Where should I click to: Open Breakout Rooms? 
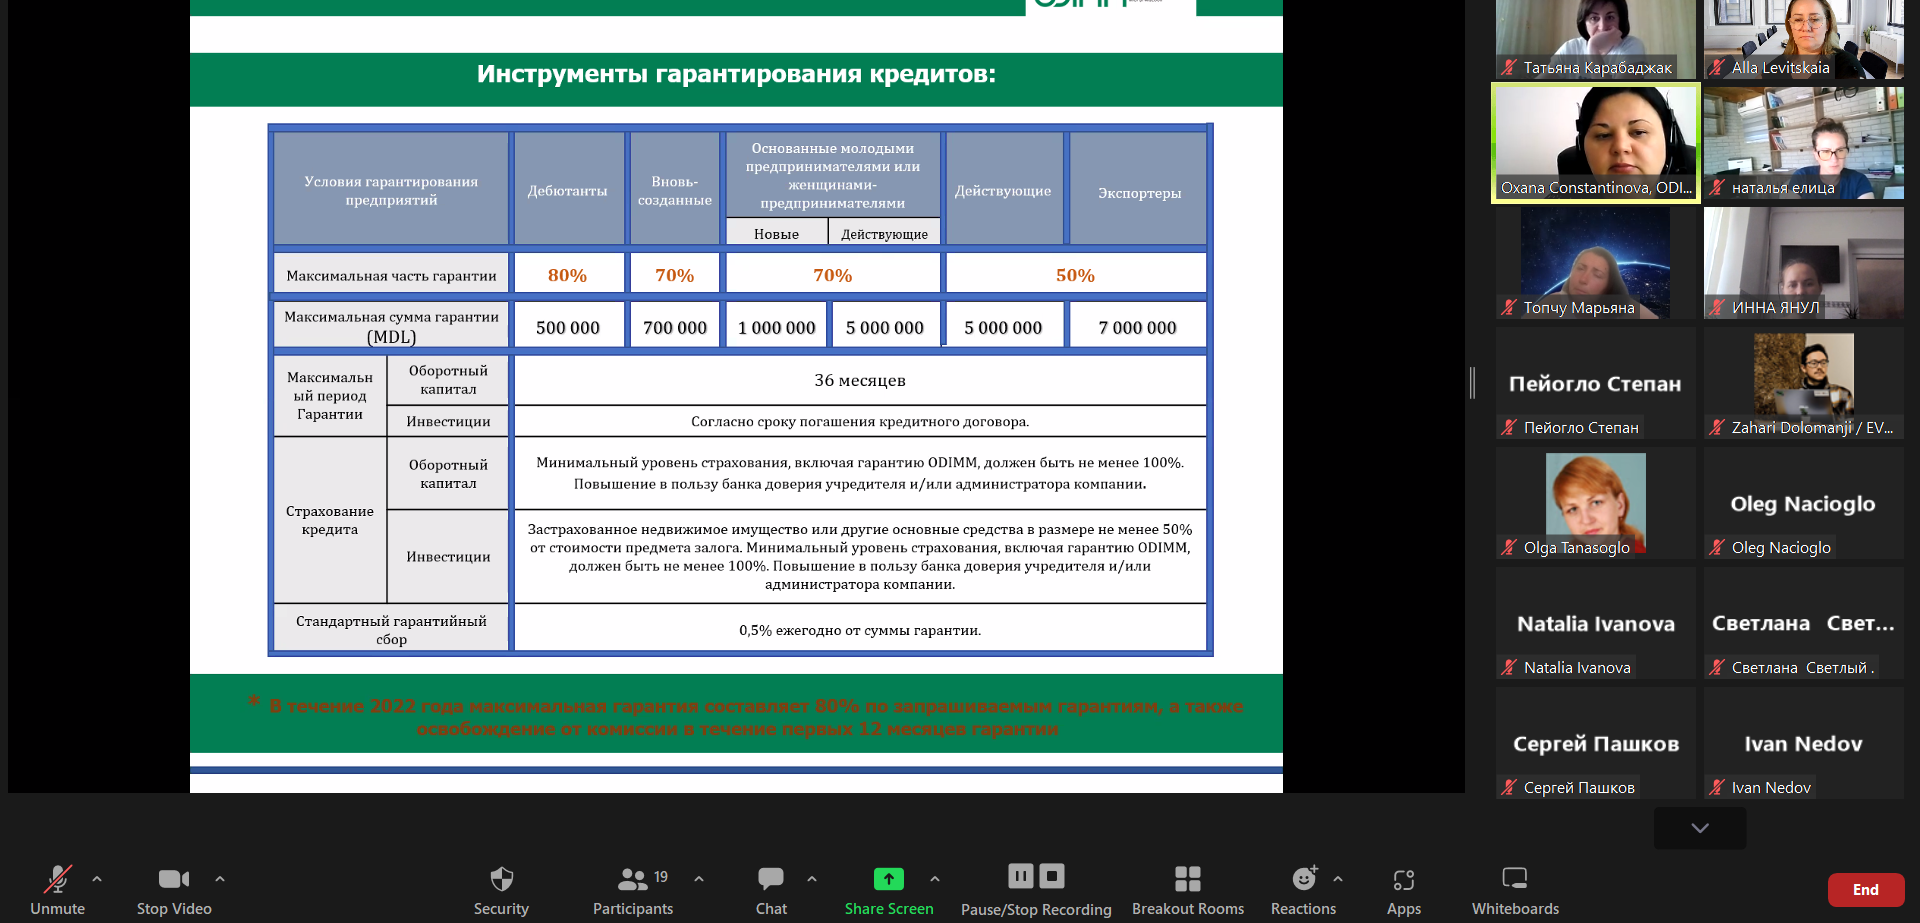click(1187, 880)
